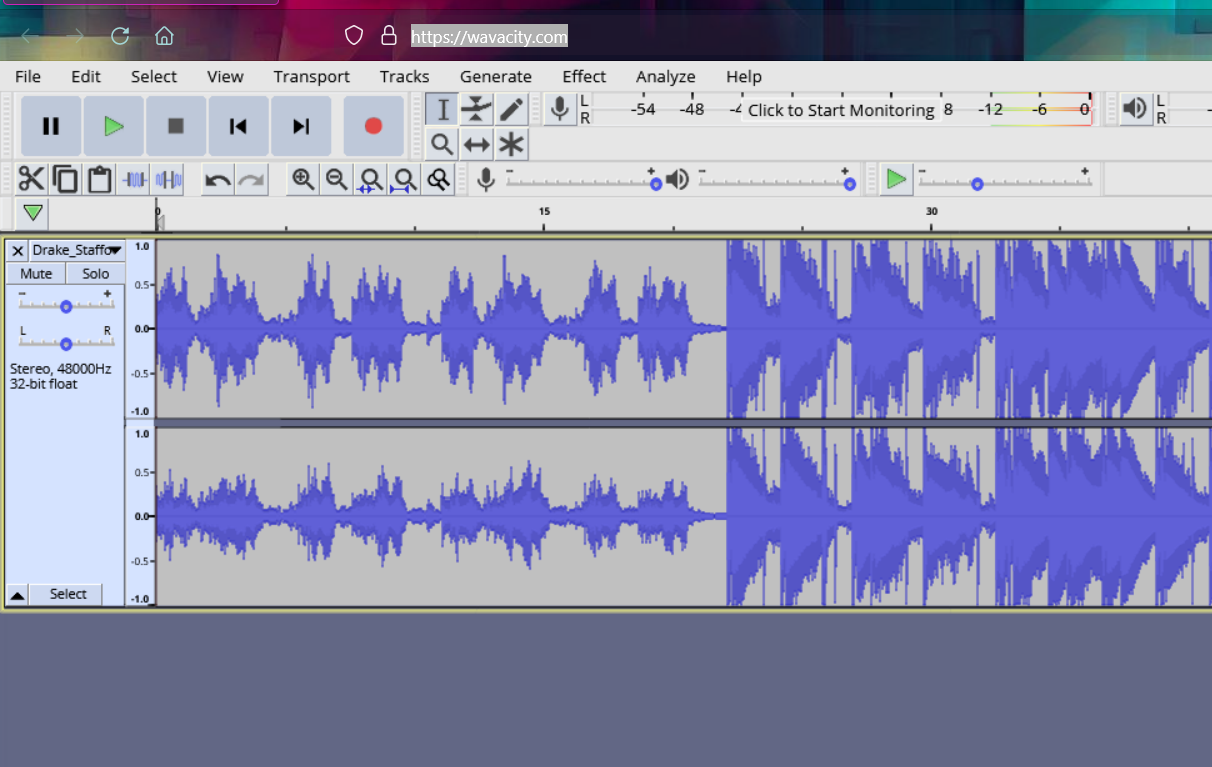Start recording with the red Record button
This screenshot has width=1212, height=767.
click(373, 126)
